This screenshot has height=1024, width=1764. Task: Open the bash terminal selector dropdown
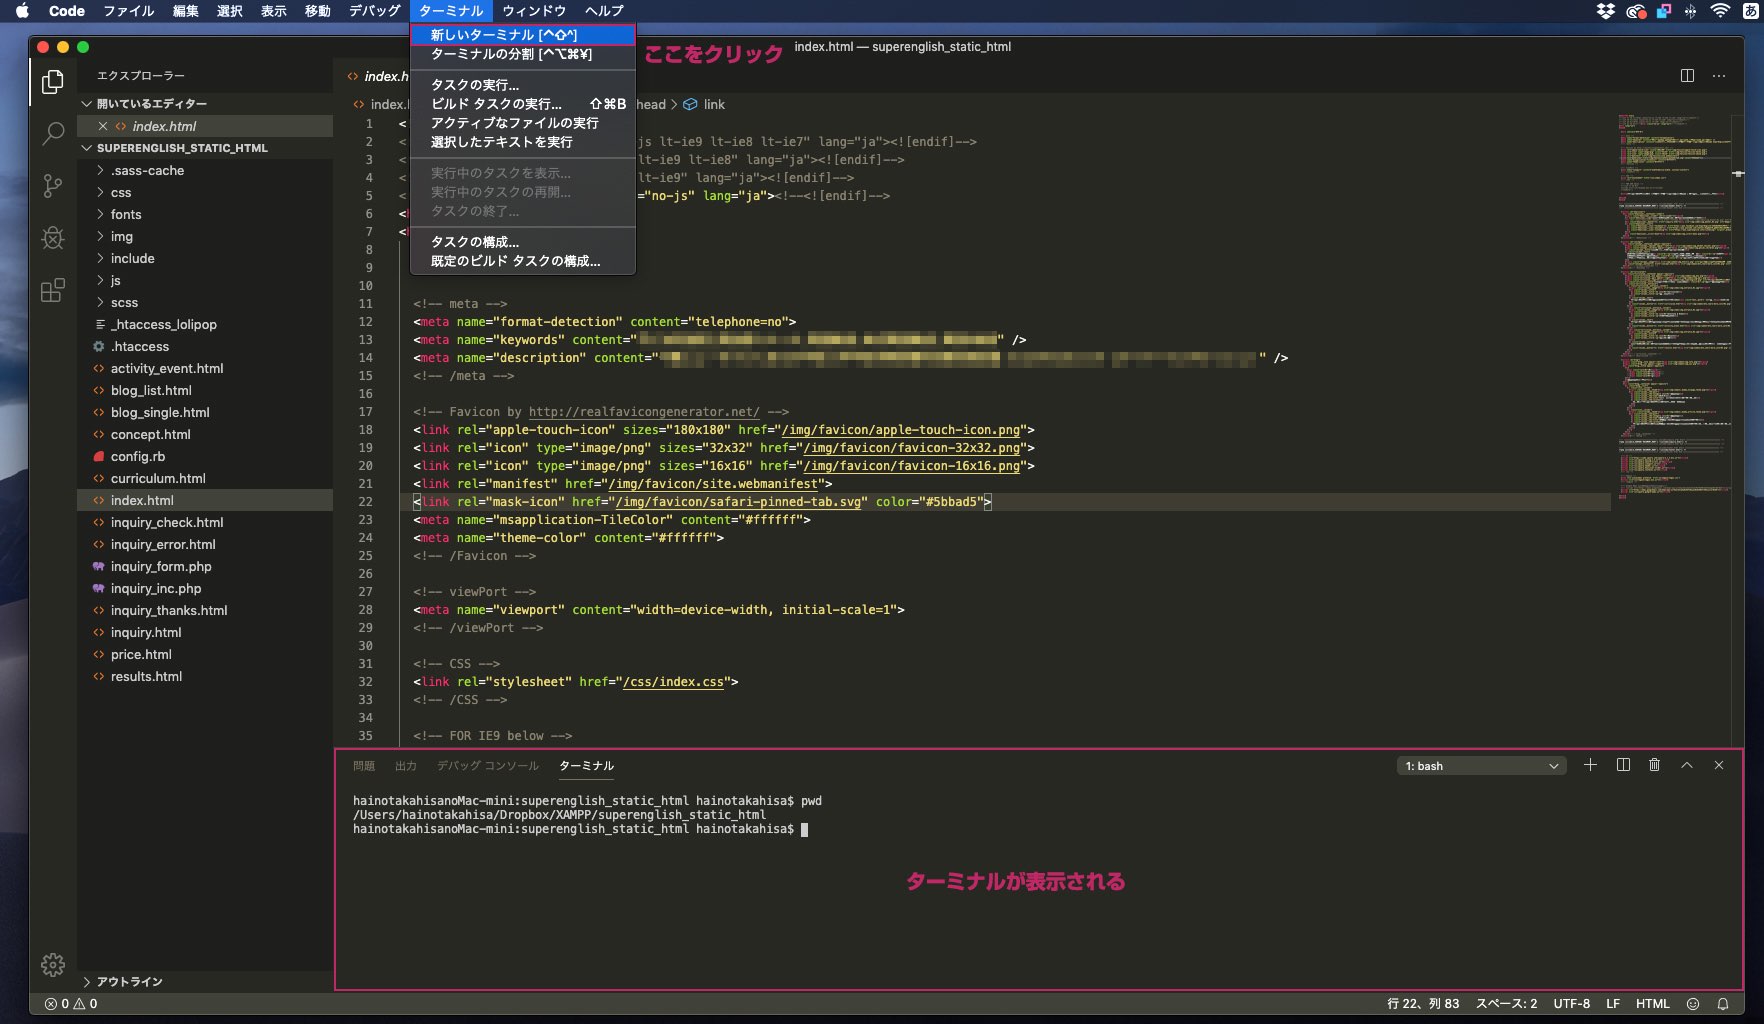1481,766
